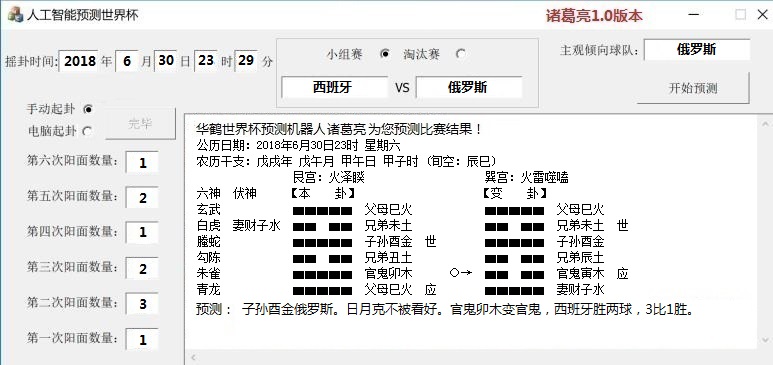Select the 小组赛 radio button
773x365 pixels.
click(386, 54)
